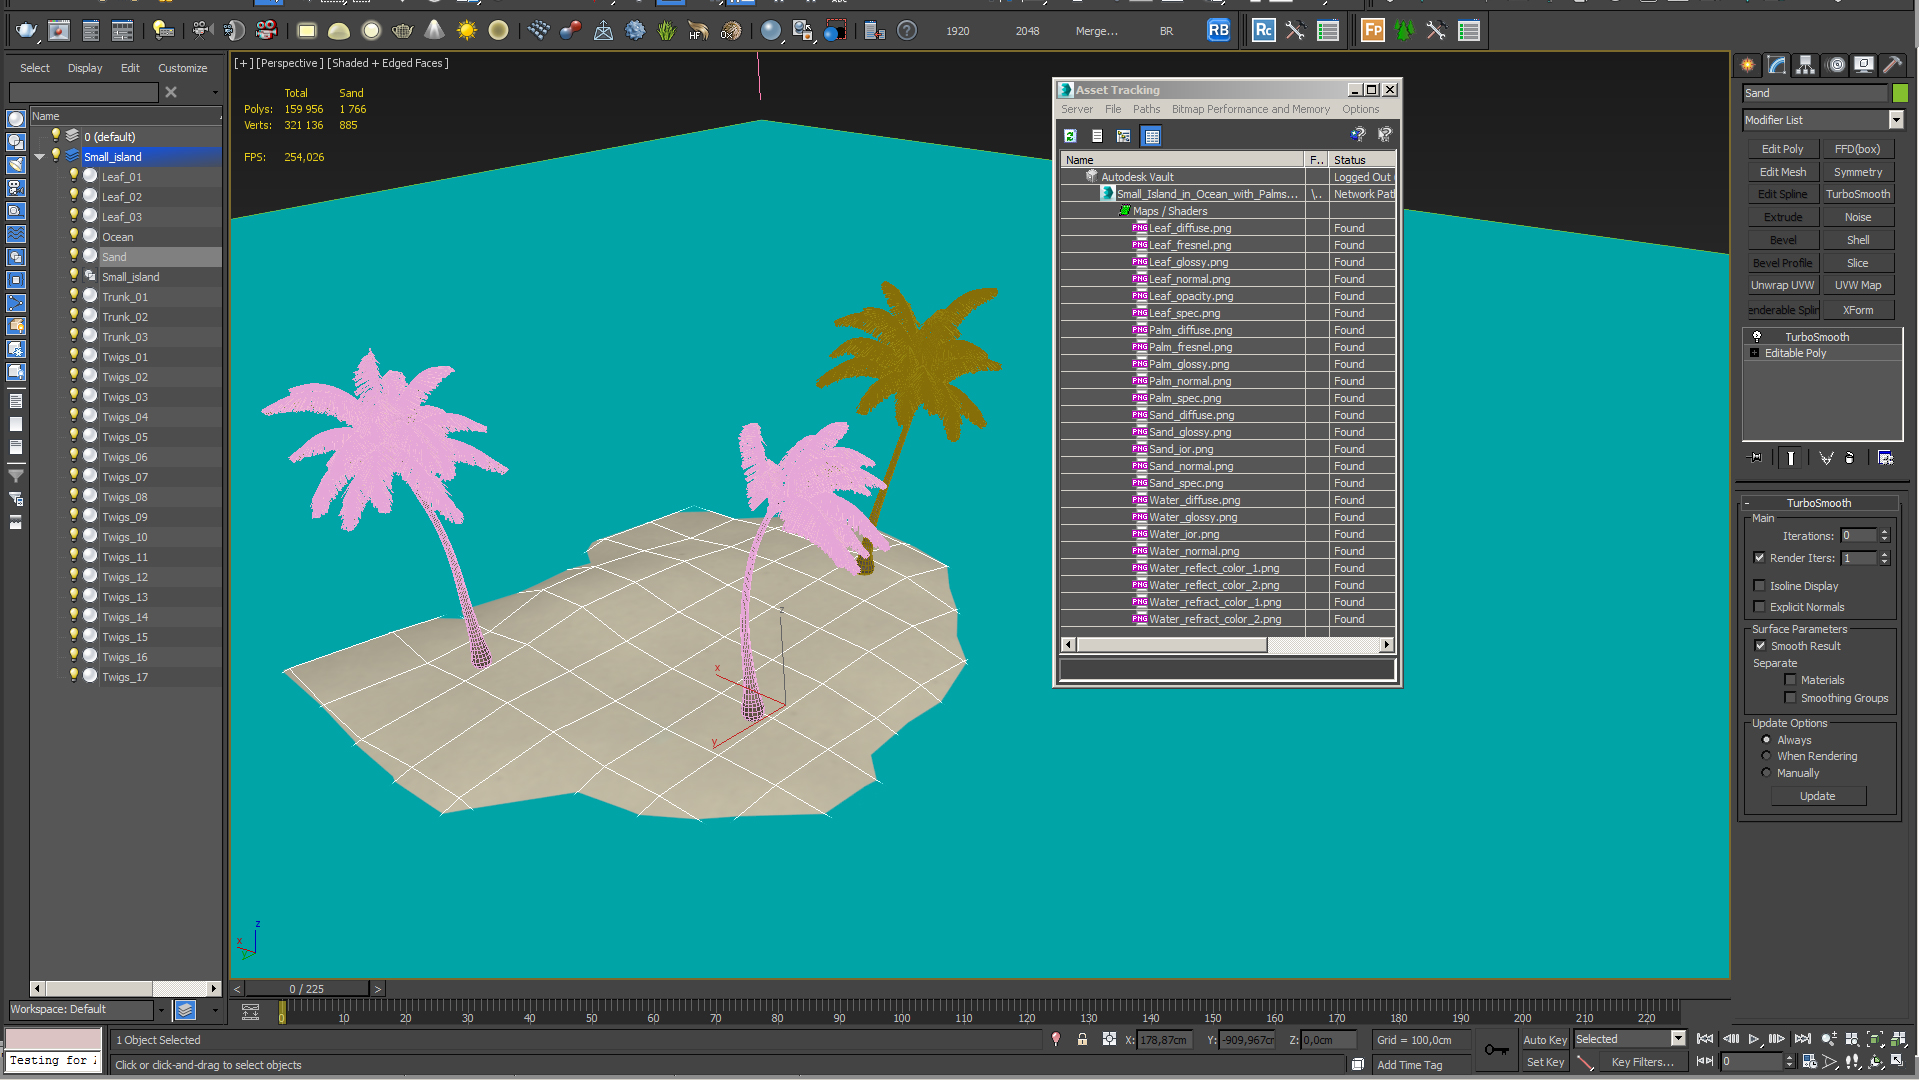
Task: Enable Separate by Materials checkbox
Action: click(1790, 680)
